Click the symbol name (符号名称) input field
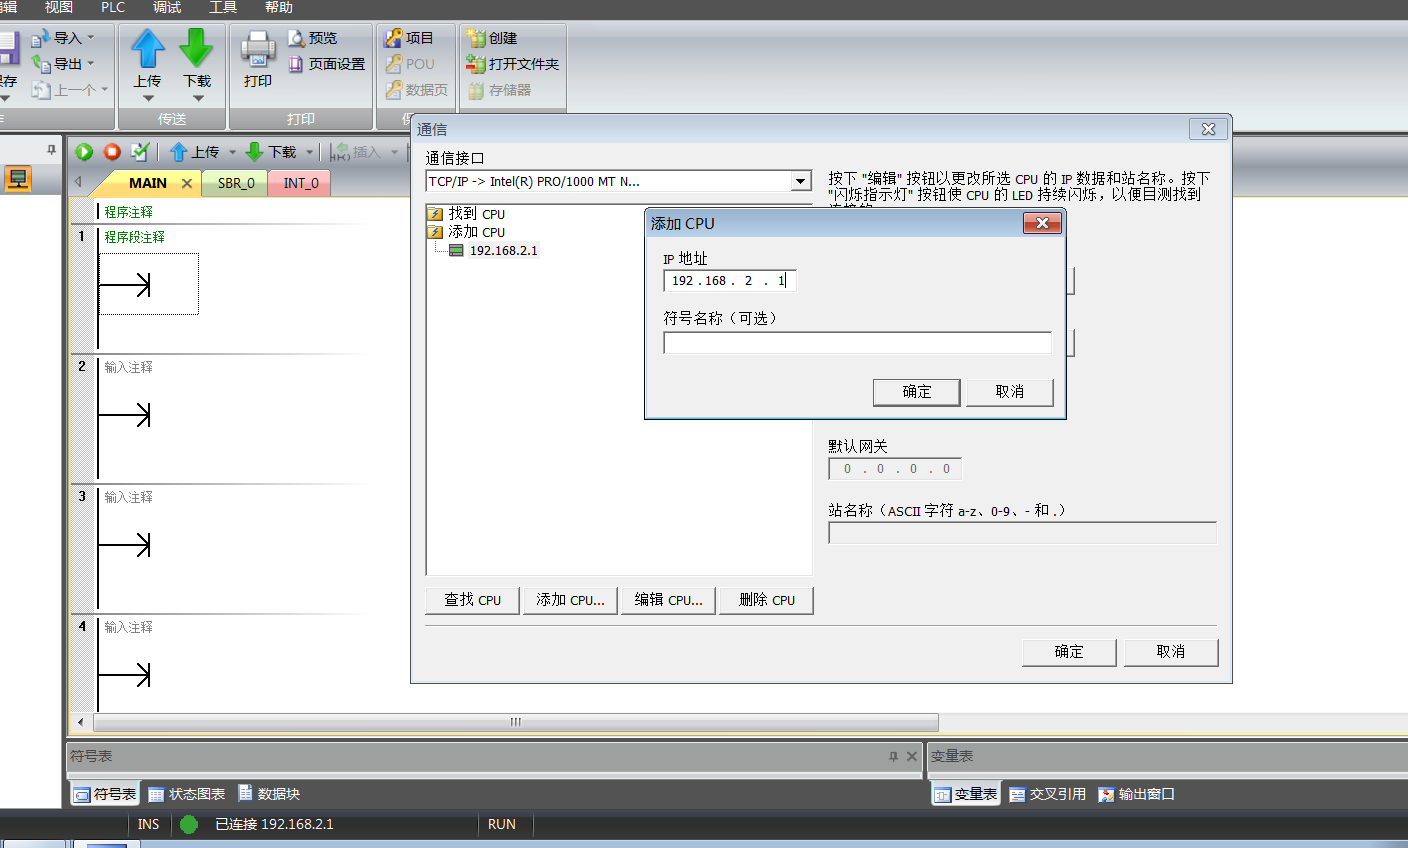The width and height of the screenshot is (1408, 848). (x=857, y=343)
